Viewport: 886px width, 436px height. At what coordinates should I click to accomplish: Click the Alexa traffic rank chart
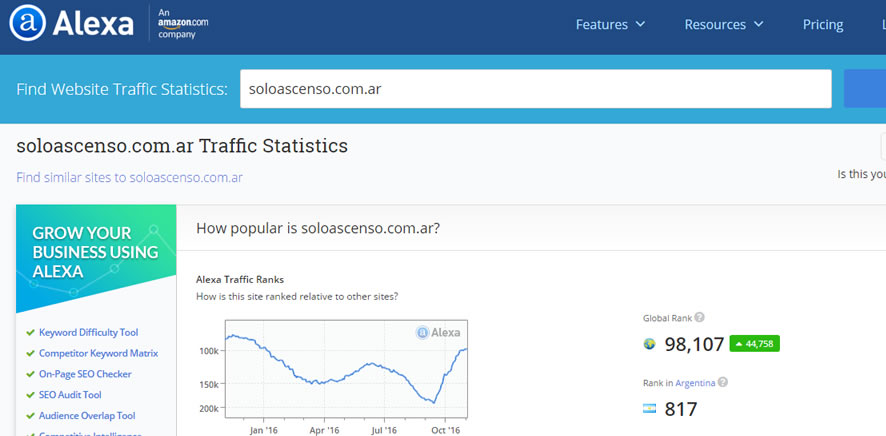(346, 369)
